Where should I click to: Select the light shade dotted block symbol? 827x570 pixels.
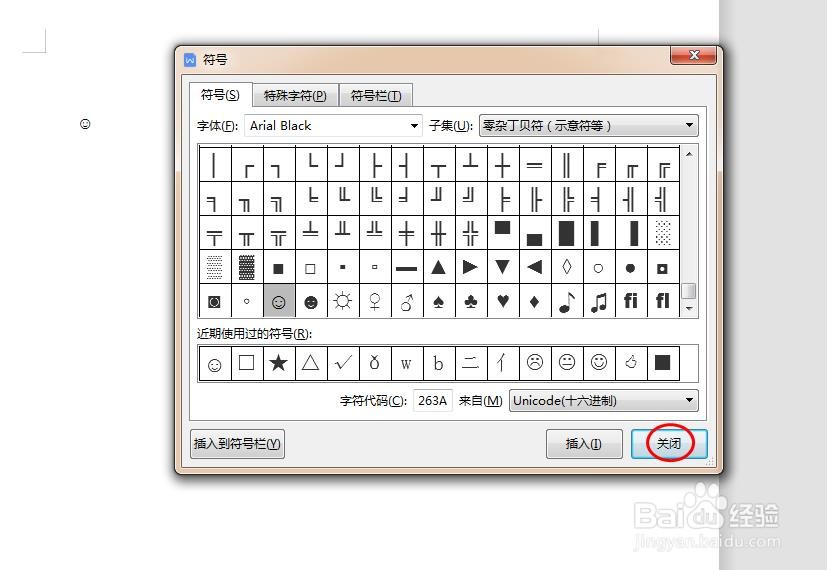click(x=663, y=233)
